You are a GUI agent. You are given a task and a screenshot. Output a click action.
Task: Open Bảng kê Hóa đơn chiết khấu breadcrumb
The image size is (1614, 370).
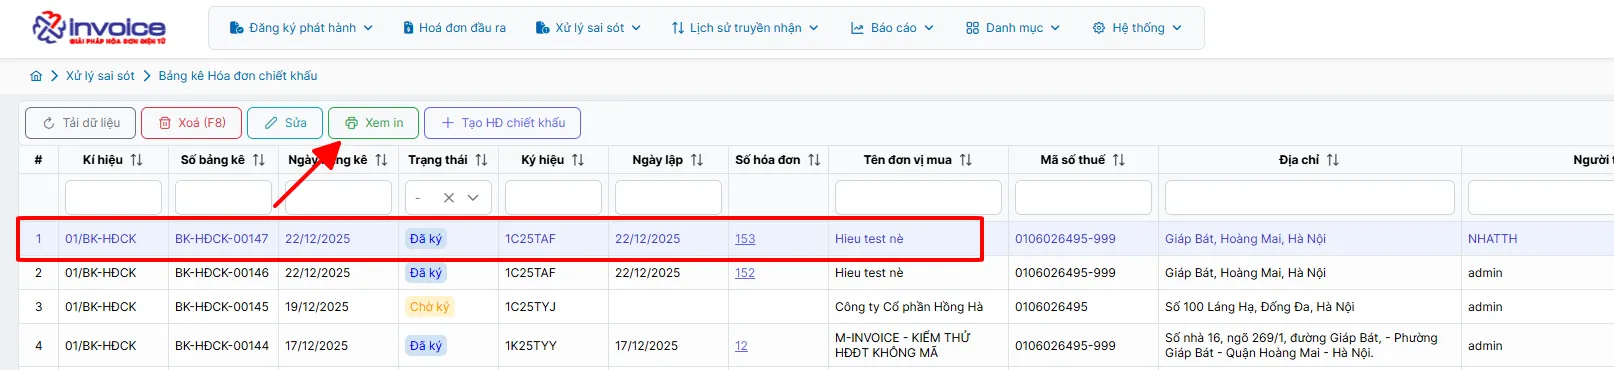point(238,76)
